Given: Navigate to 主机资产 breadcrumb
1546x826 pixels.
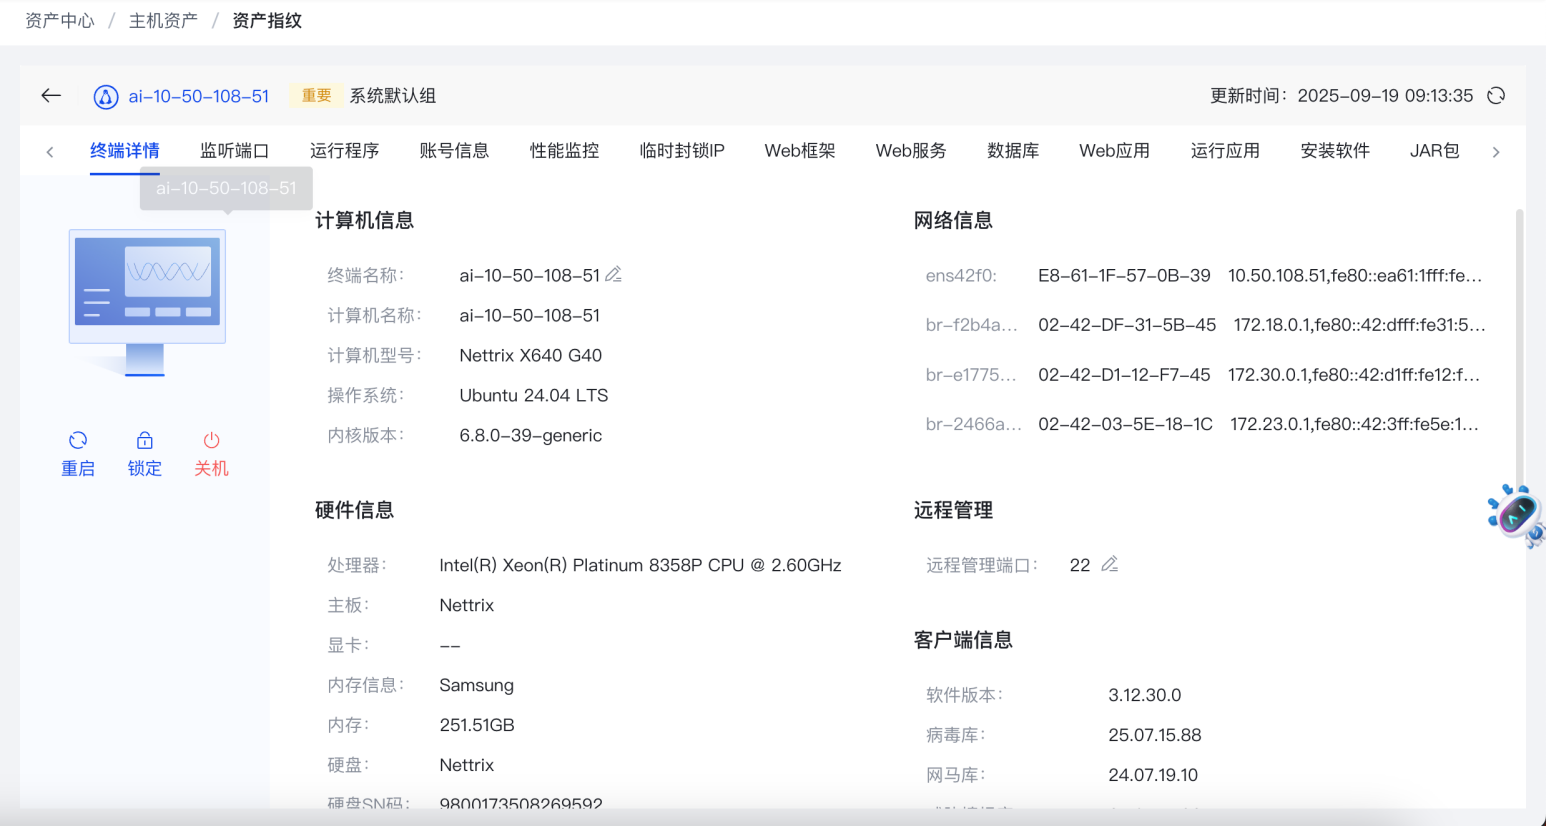Looking at the screenshot, I should [x=163, y=21].
